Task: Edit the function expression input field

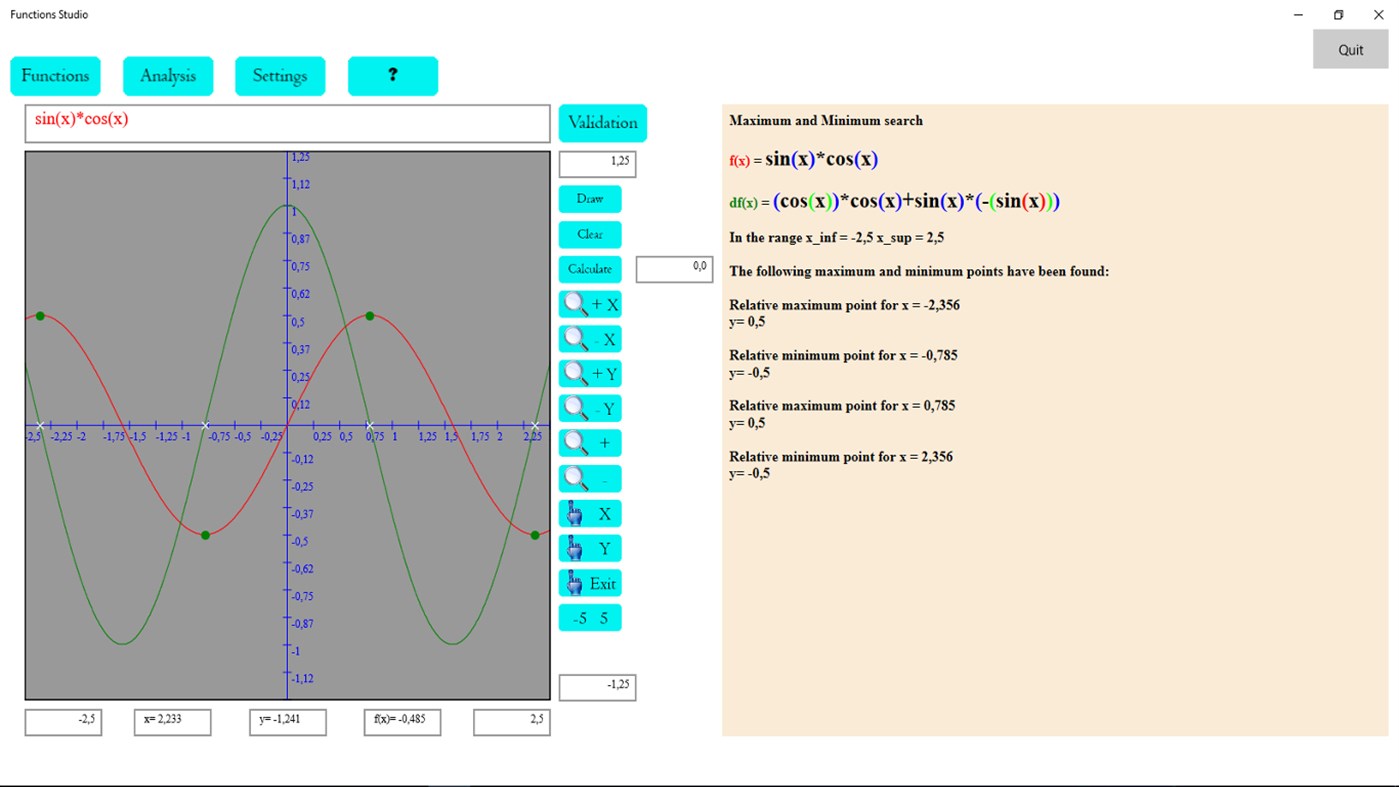Action: [287, 122]
